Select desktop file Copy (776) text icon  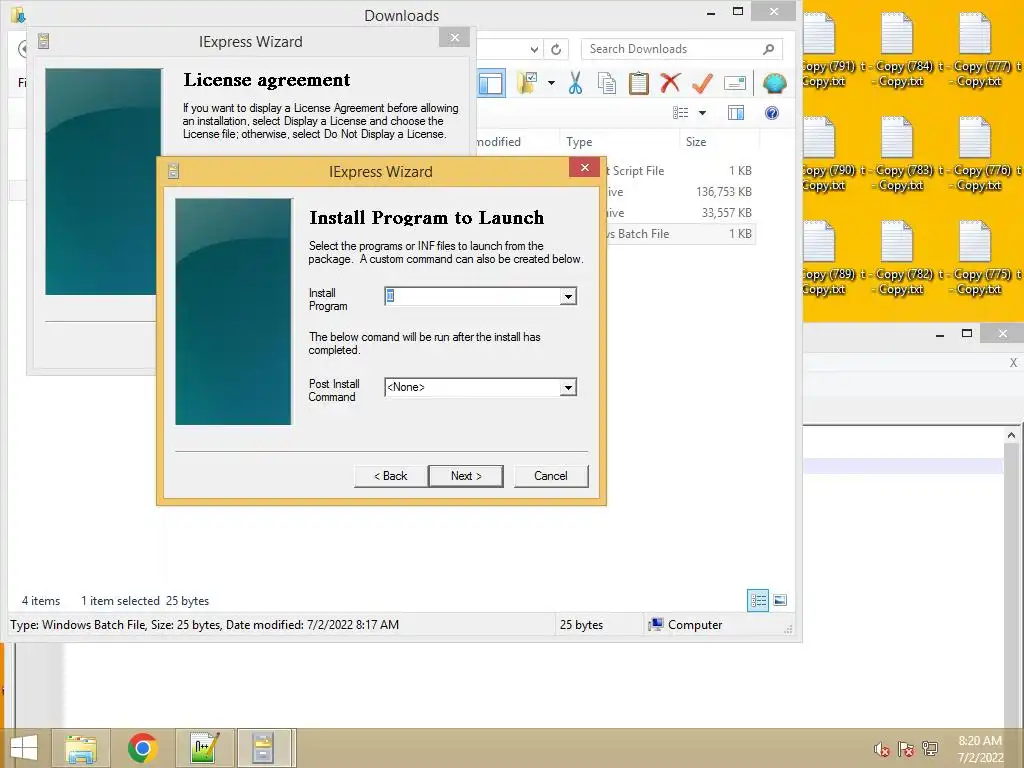click(x=974, y=154)
